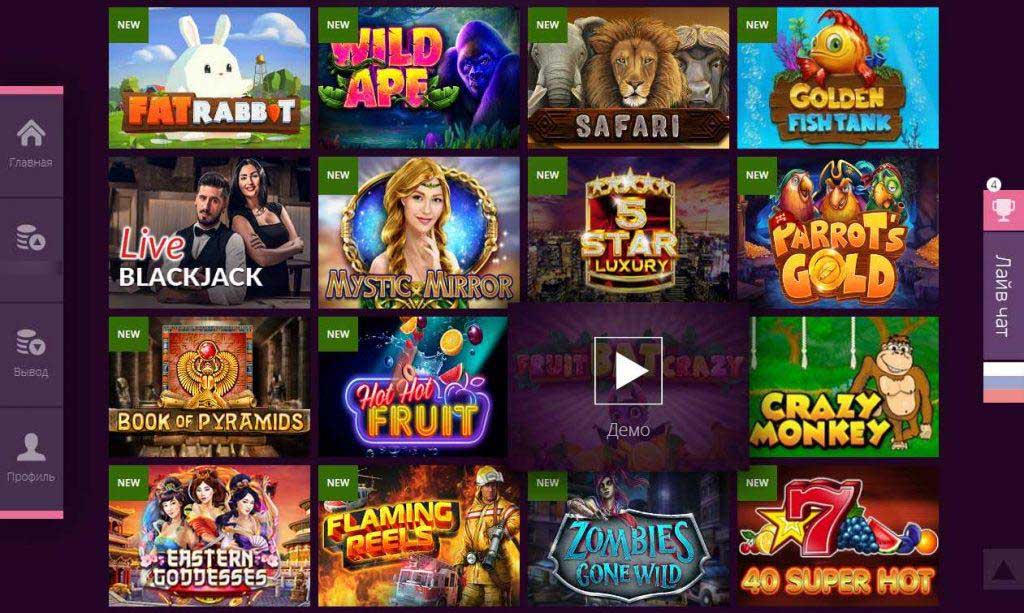Screen dimensions: 1024x613
Task: Select the 40 Super Hot game
Action: [838, 536]
